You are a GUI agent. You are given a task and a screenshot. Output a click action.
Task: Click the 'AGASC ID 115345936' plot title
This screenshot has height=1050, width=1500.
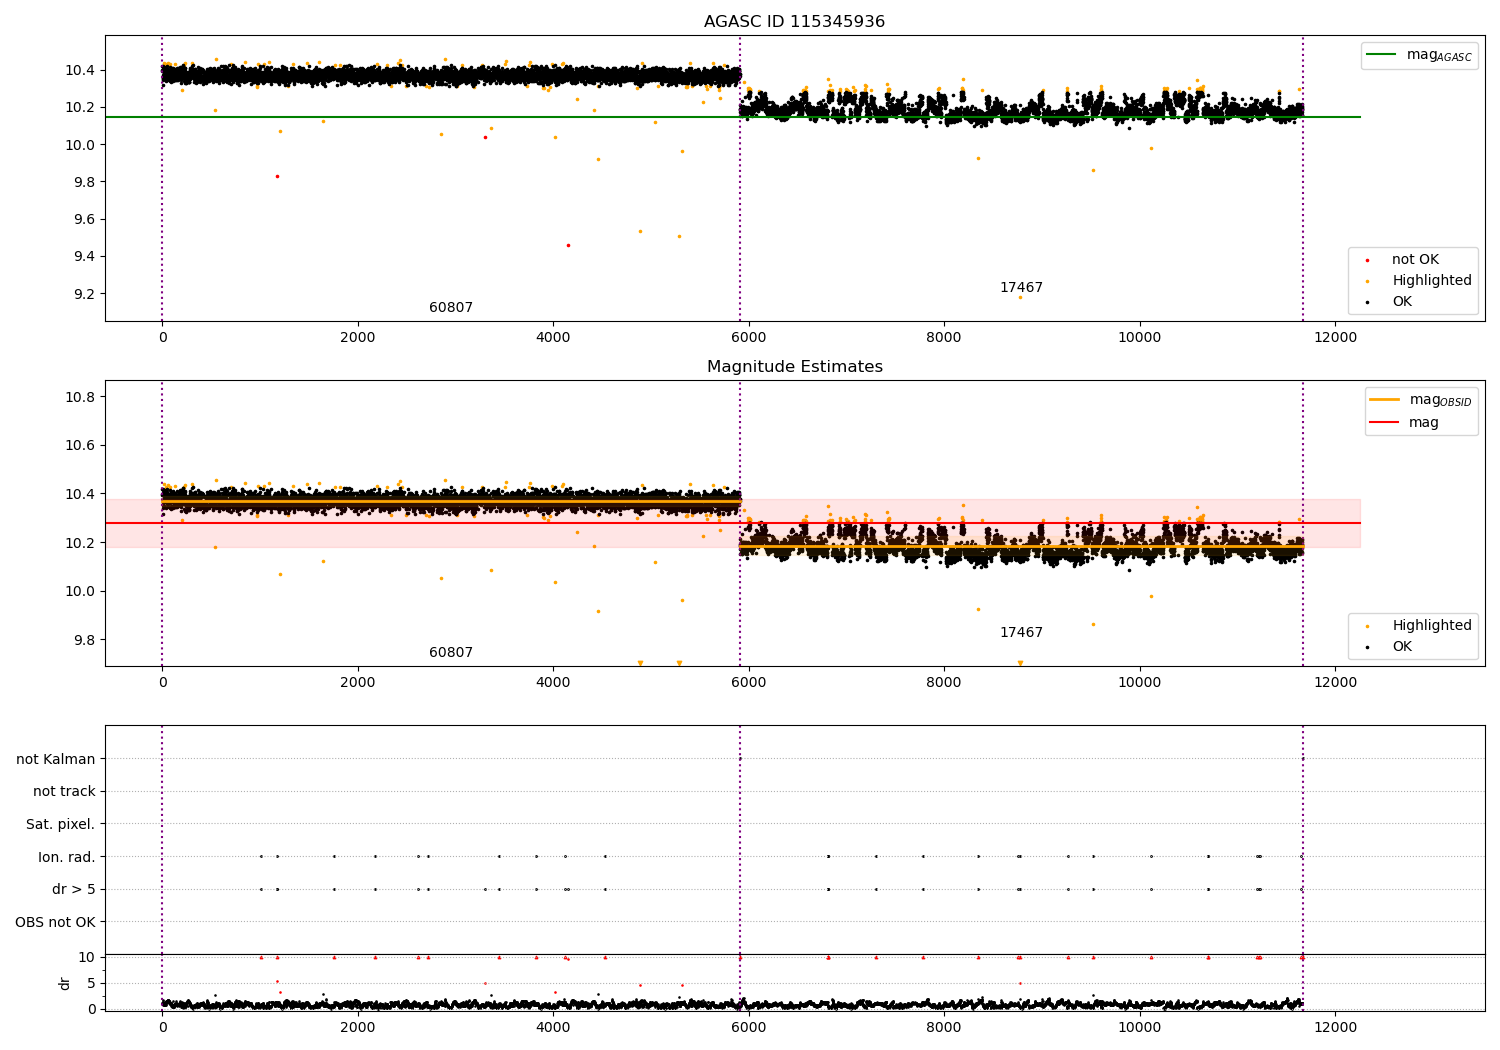(x=794, y=22)
